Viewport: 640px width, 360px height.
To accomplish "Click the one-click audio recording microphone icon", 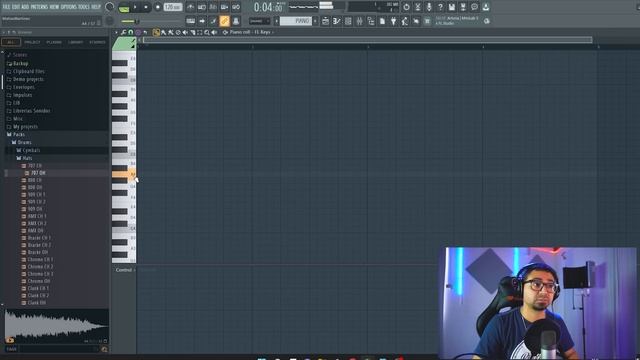I will (x=429, y=7).
